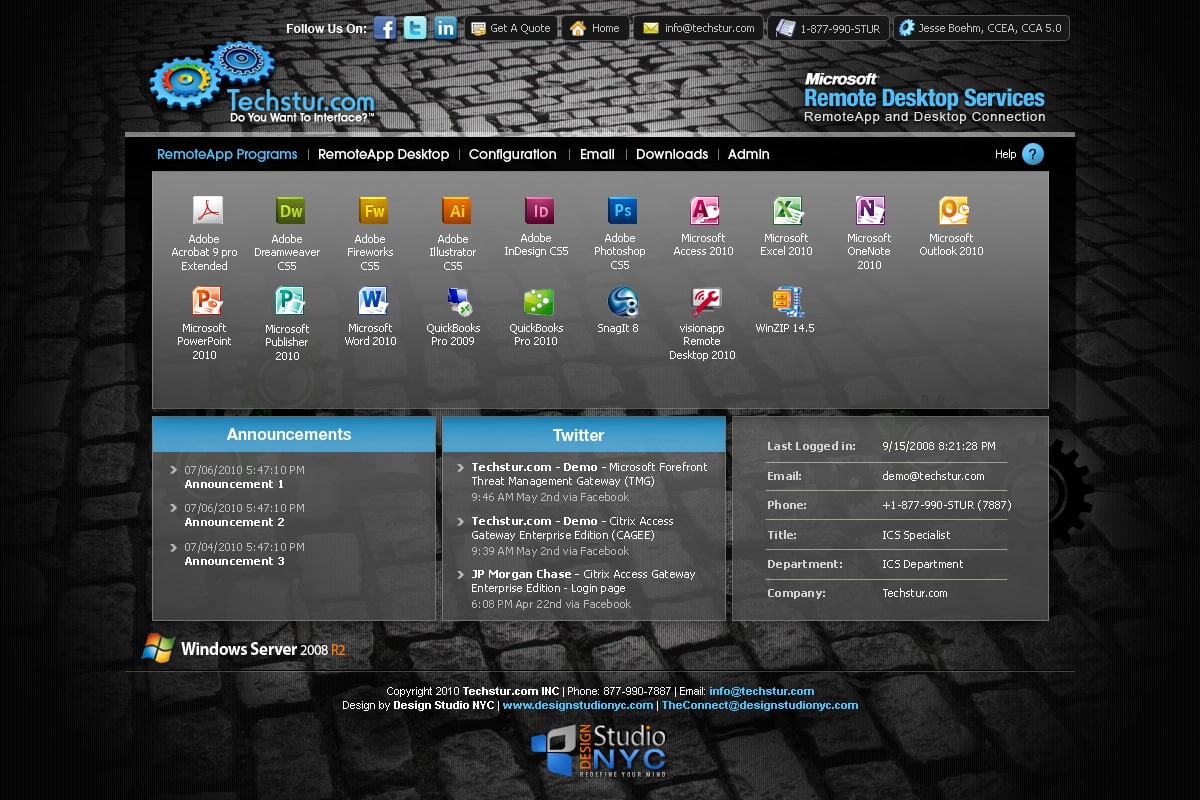This screenshot has height=800, width=1200.
Task: Open Announcement 3
Action: 234,561
